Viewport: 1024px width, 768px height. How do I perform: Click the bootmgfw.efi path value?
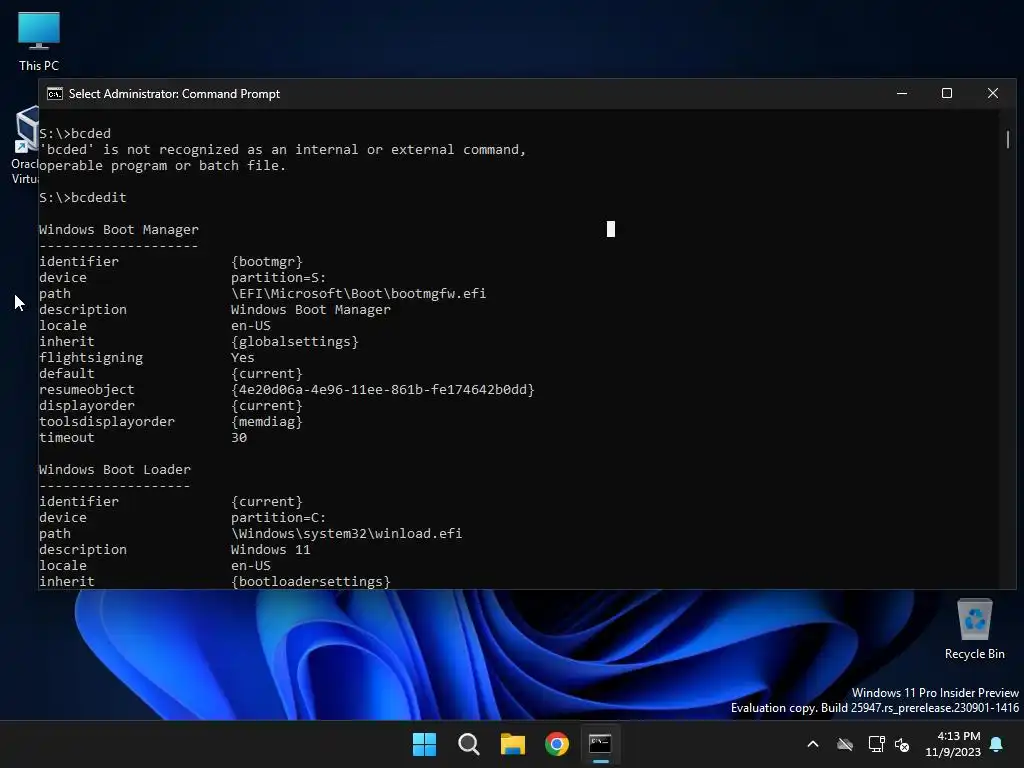(359, 293)
